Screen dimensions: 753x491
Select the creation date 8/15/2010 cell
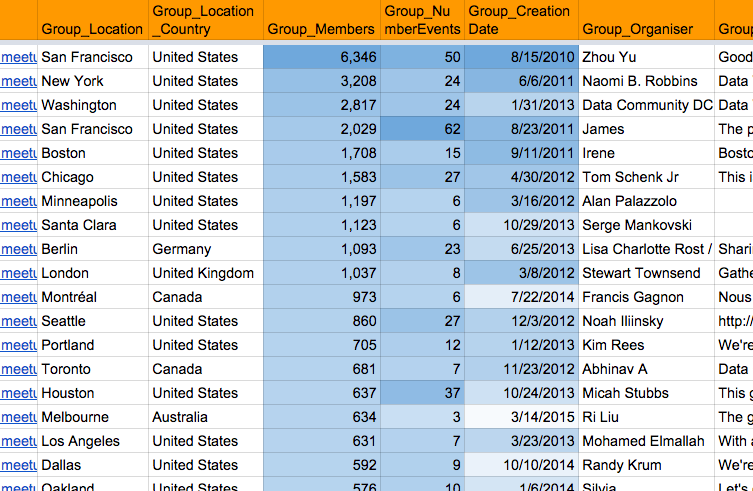click(x=520, y=57)
